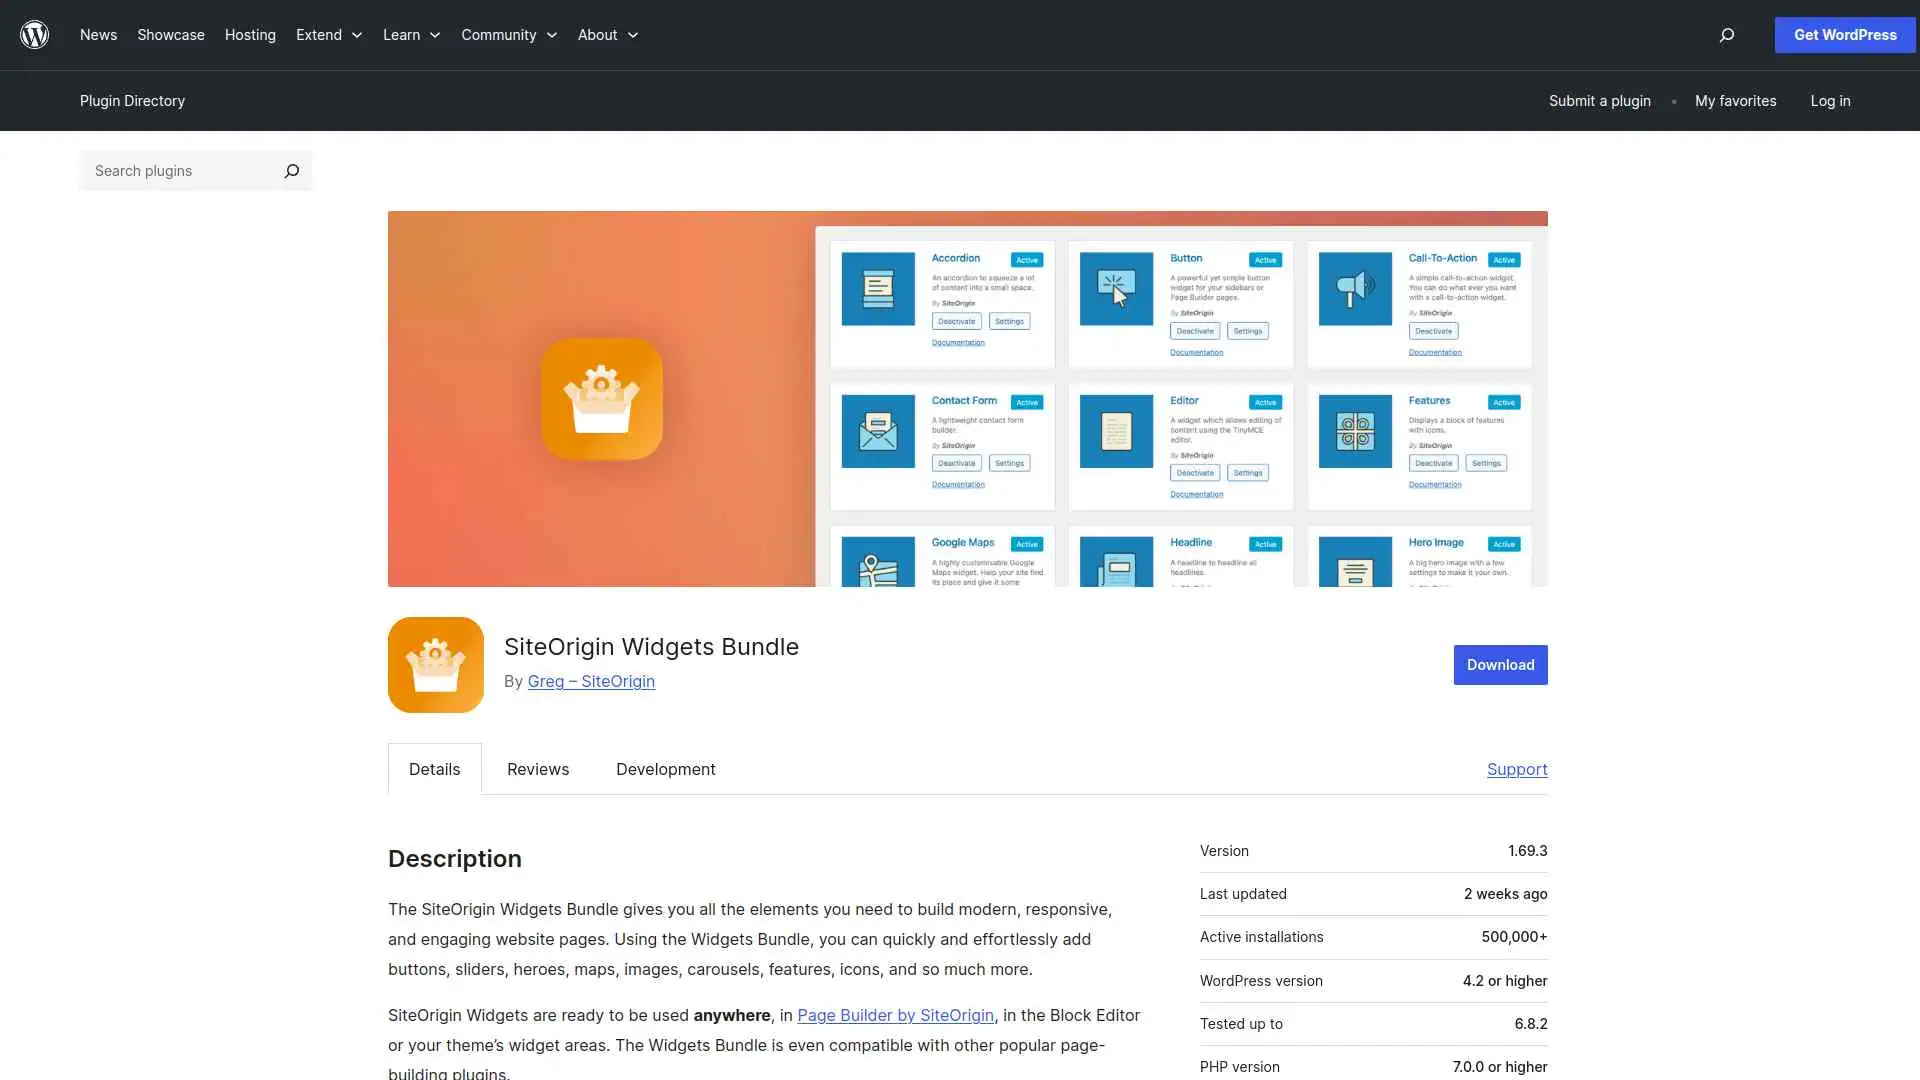
Task: Open the Support section
Action: (1516, 769)
